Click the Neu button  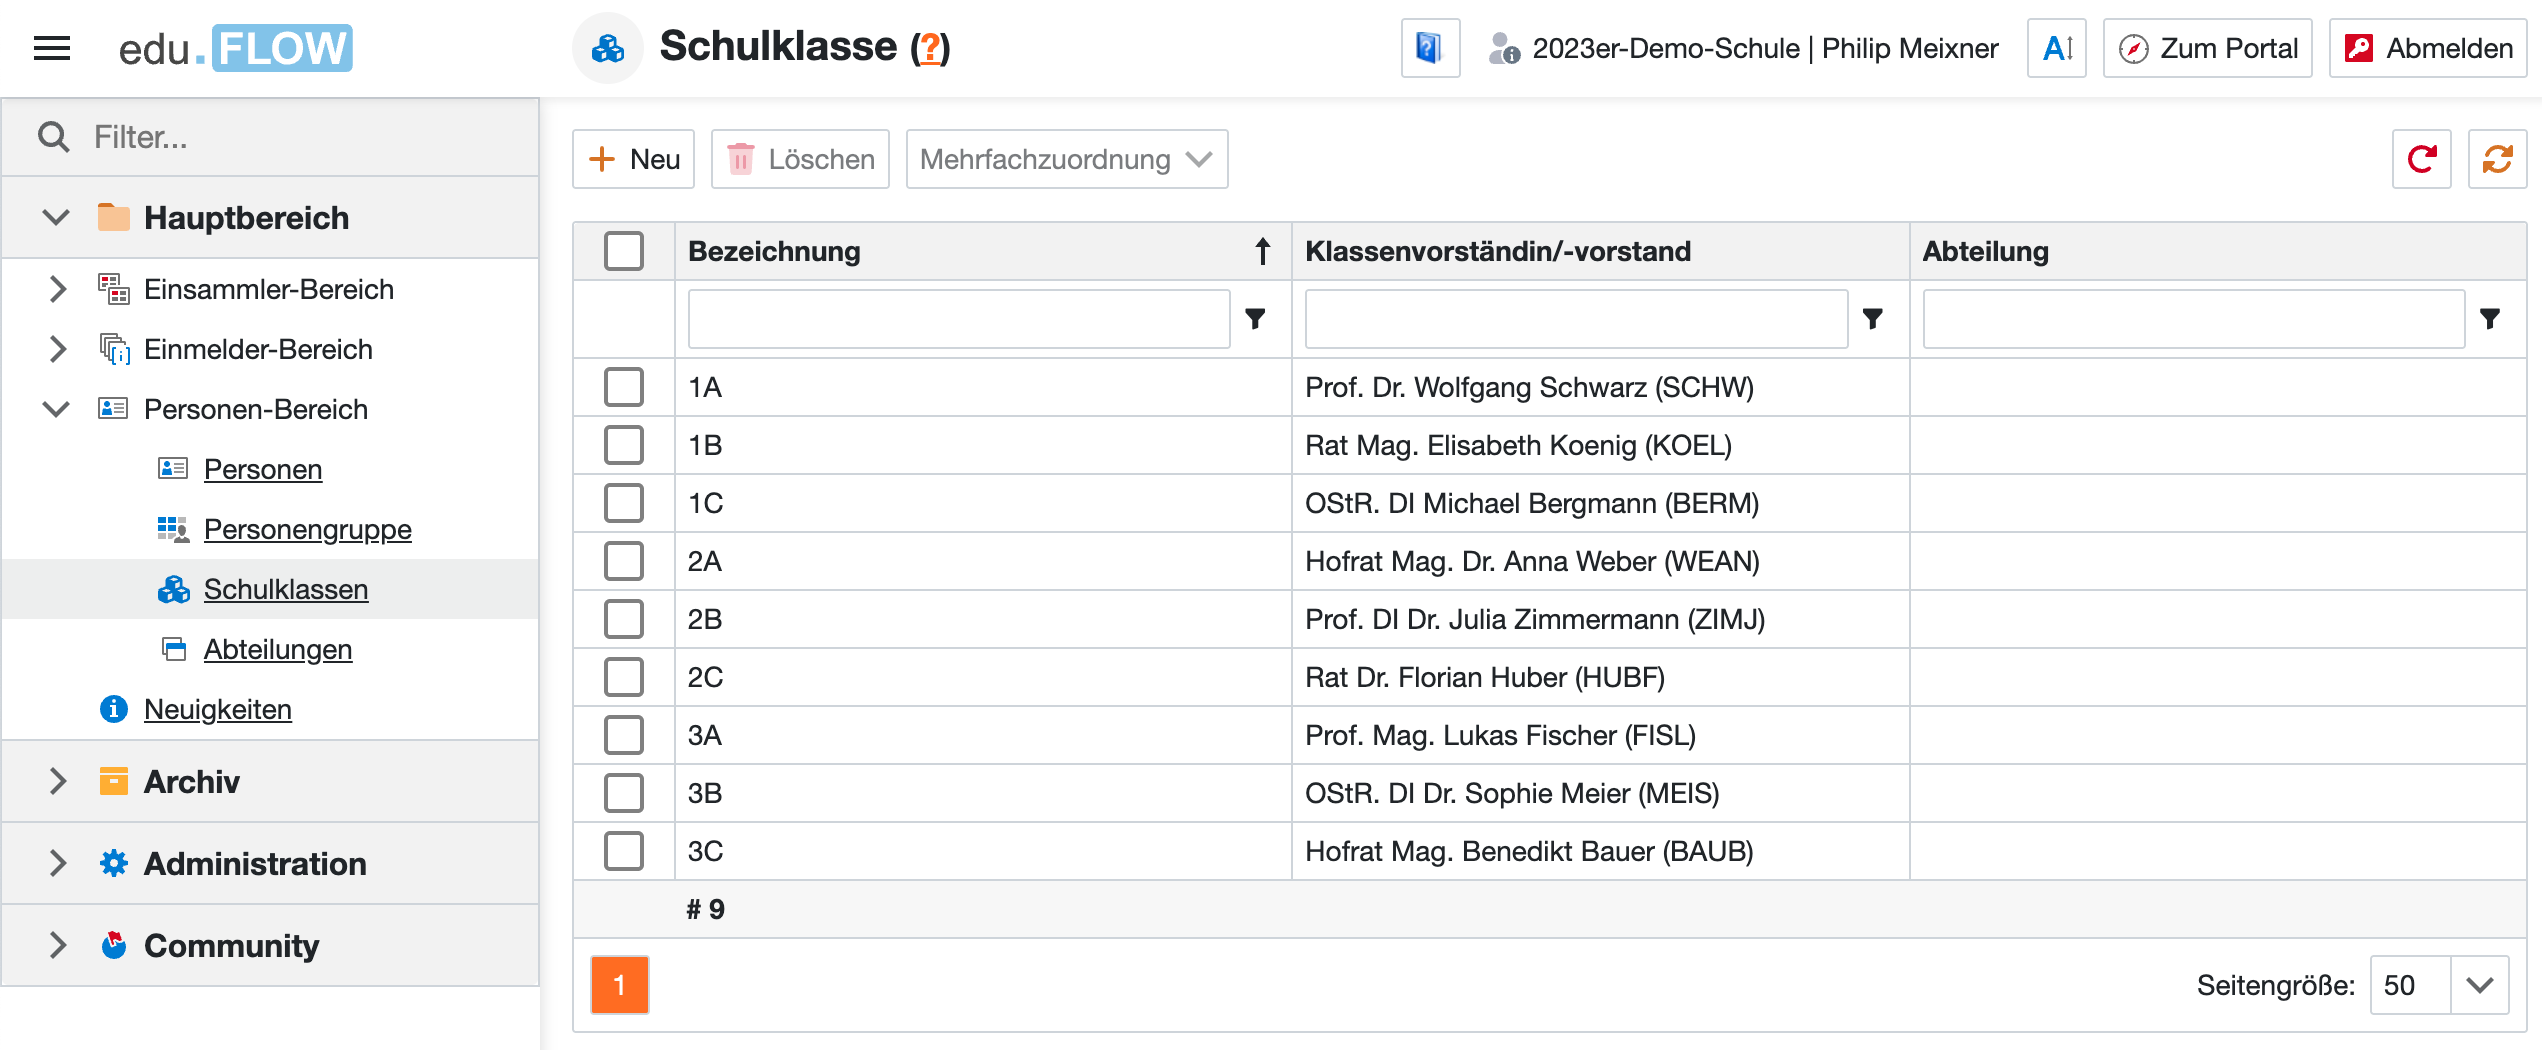[634, 159]
